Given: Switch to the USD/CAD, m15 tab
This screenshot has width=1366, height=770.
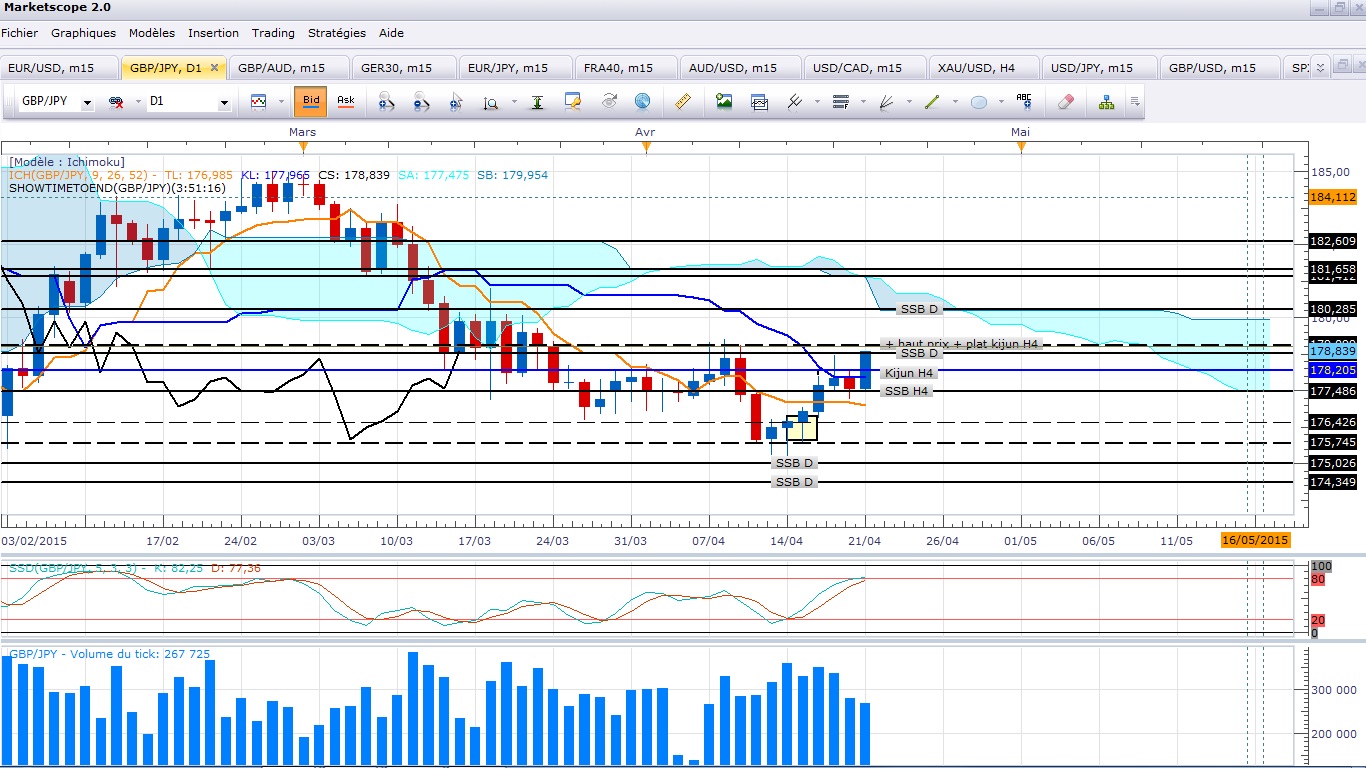Looking at the screenshot, I should coord(864,68).
